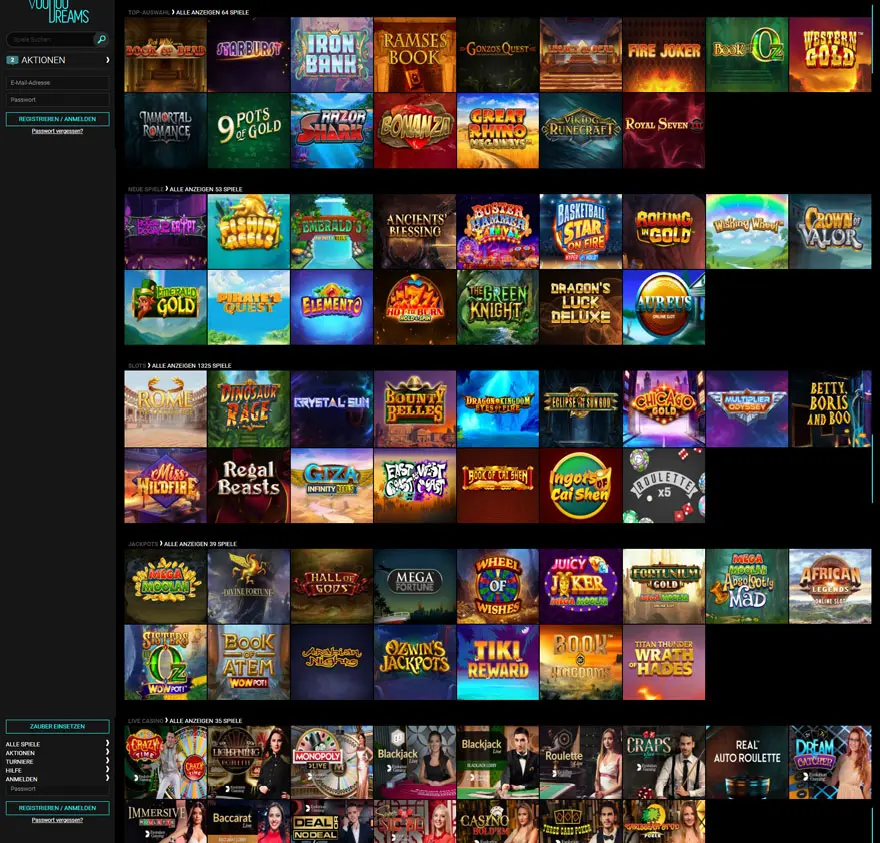880x843 pixels.
Task: Click the Zauber Einsetzen button
Action: click(x=57, y=726)
